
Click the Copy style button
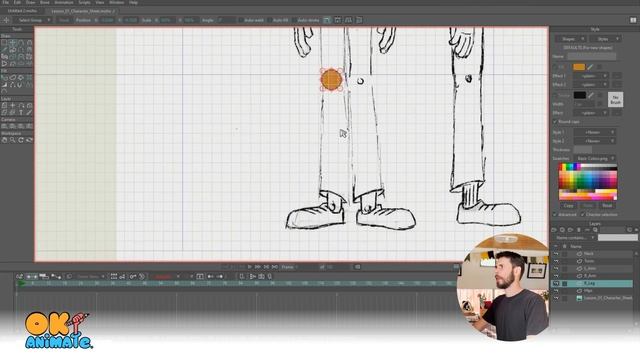tap(568, 206)
